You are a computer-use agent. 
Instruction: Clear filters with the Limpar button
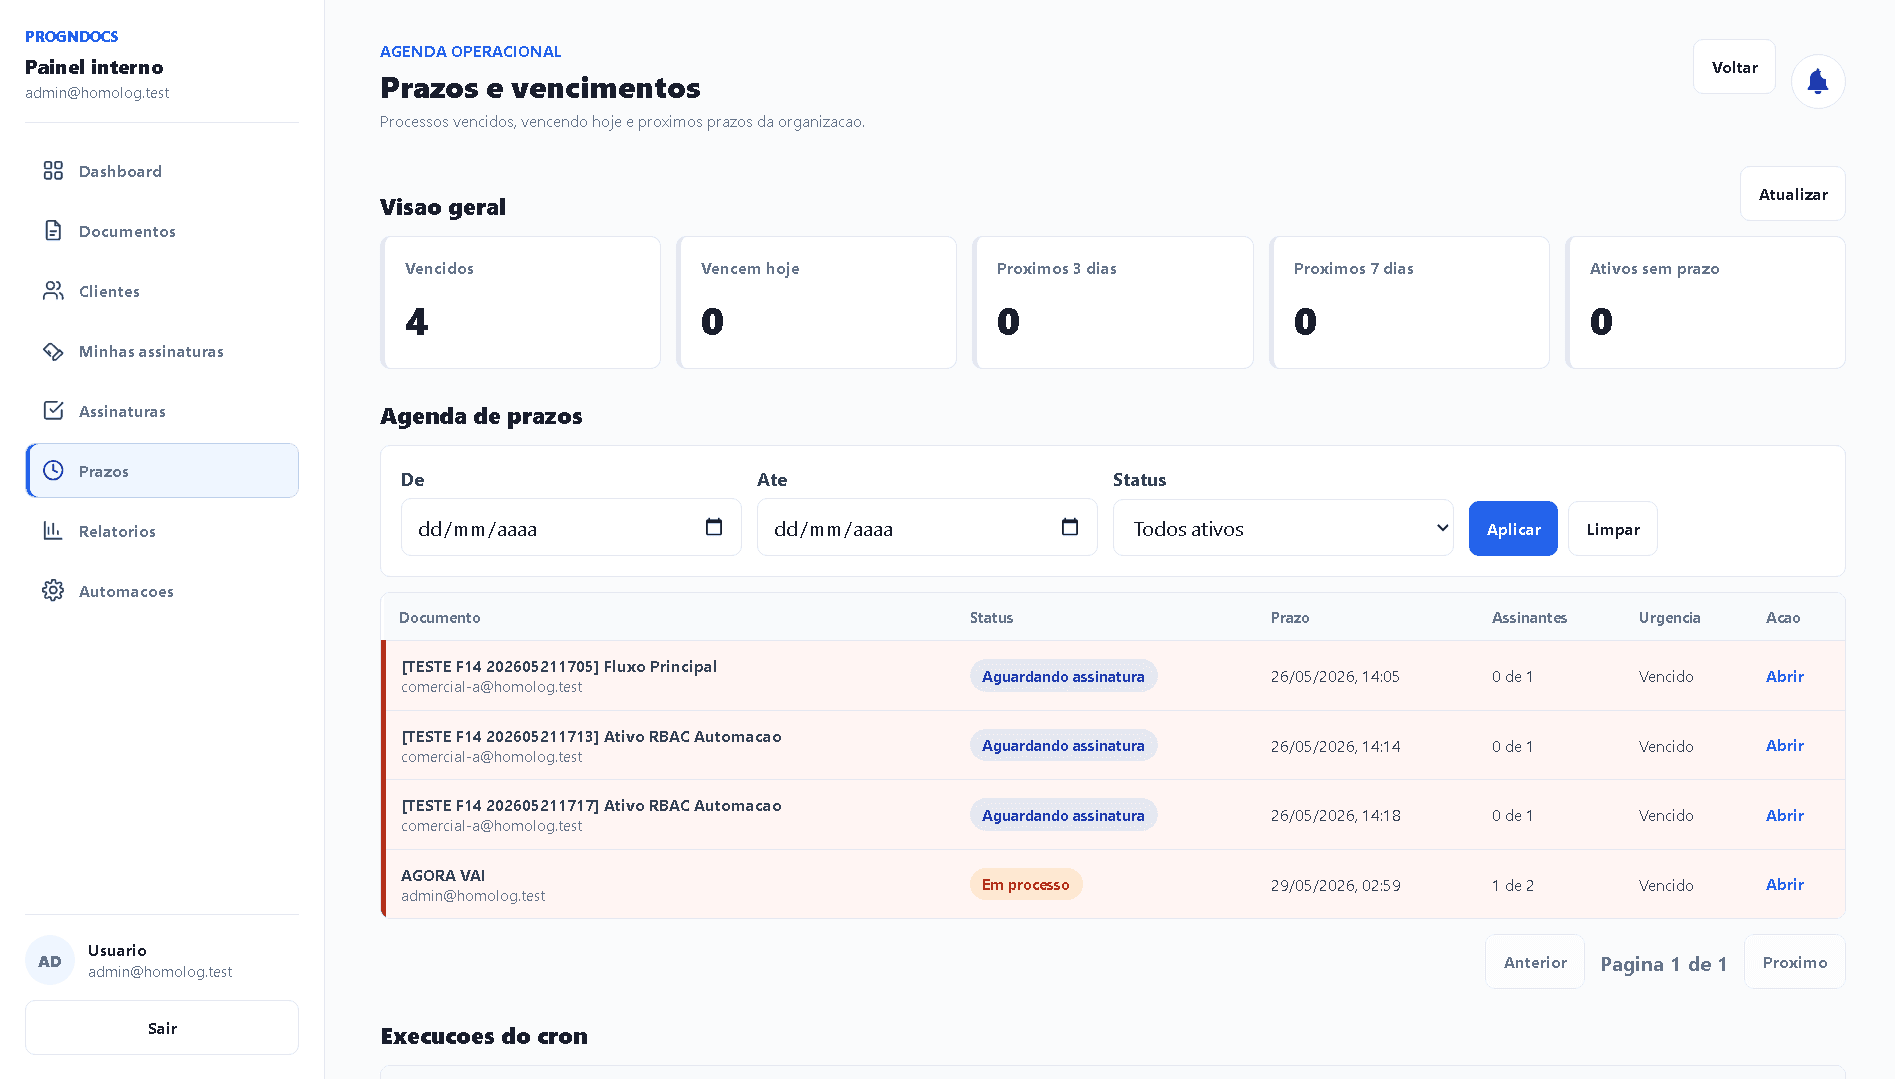coord(1612,529)
